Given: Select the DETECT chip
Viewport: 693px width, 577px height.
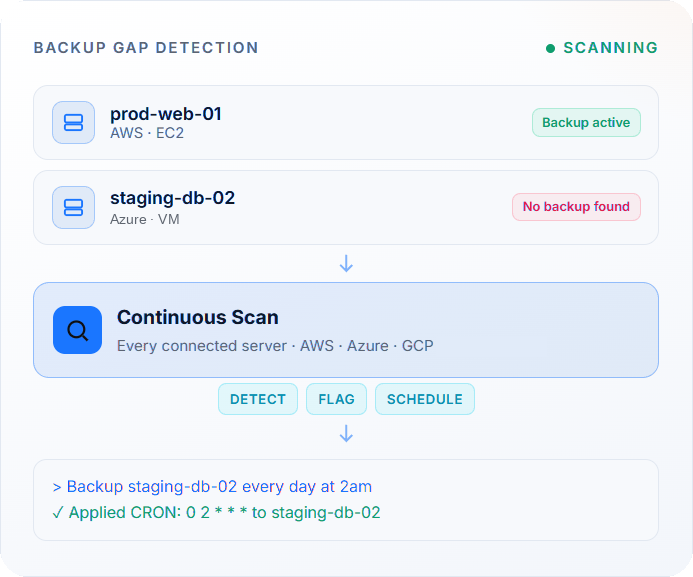Looking at the screenshot, I should [258, 399].
